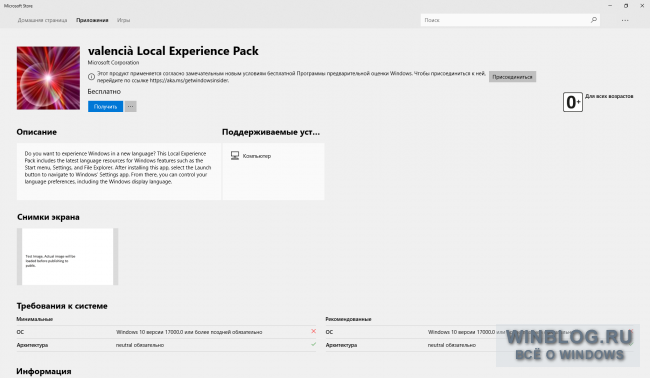Open the three-dot menu in top bar
This screenshot has height=378, width=650.
click(625, 20)
